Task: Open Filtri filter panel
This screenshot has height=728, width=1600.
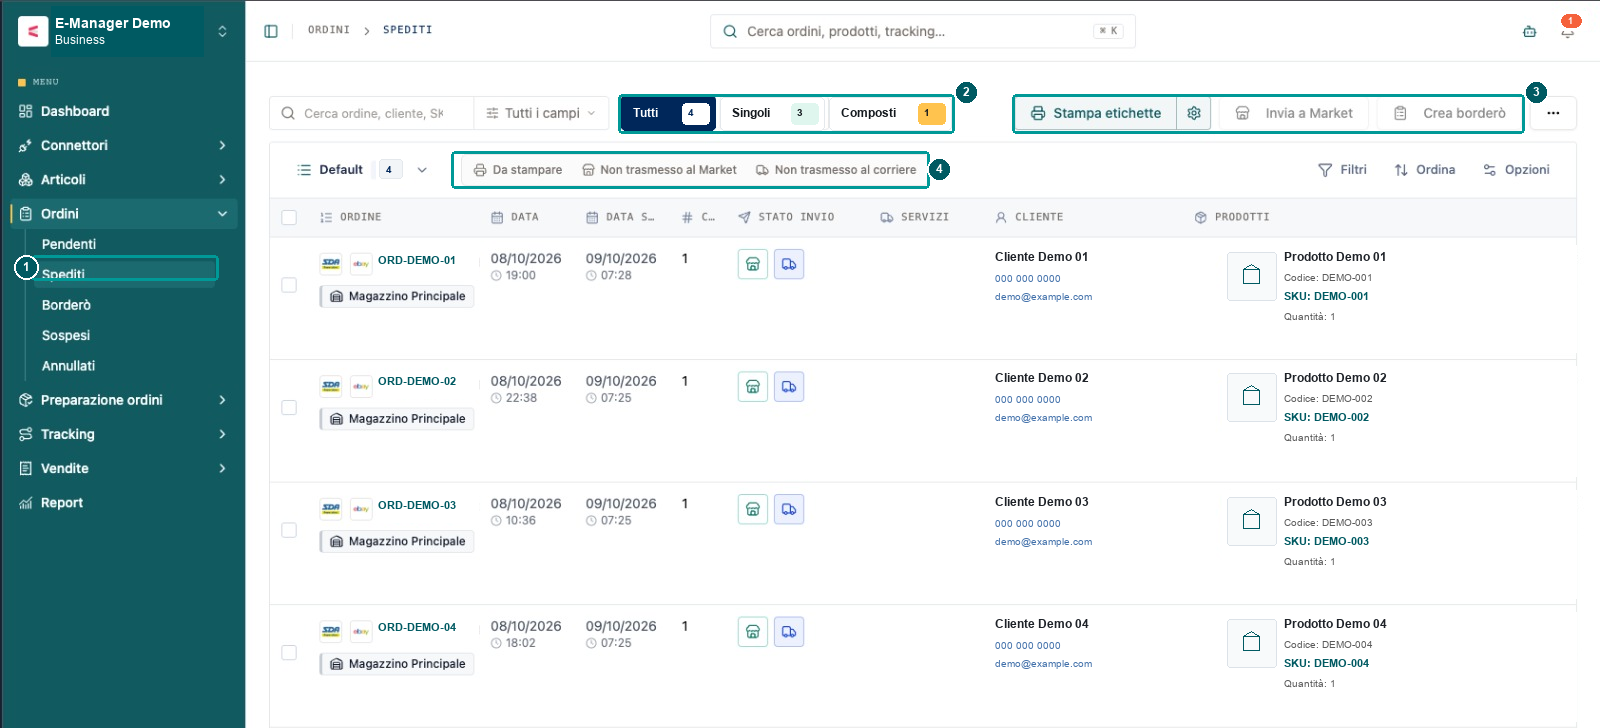Action: click(x=1342, y=170)
